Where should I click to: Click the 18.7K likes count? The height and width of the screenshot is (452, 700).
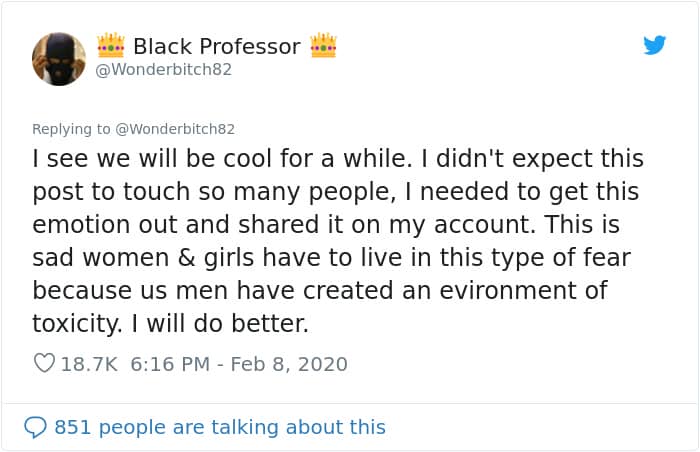pos(90,364)
